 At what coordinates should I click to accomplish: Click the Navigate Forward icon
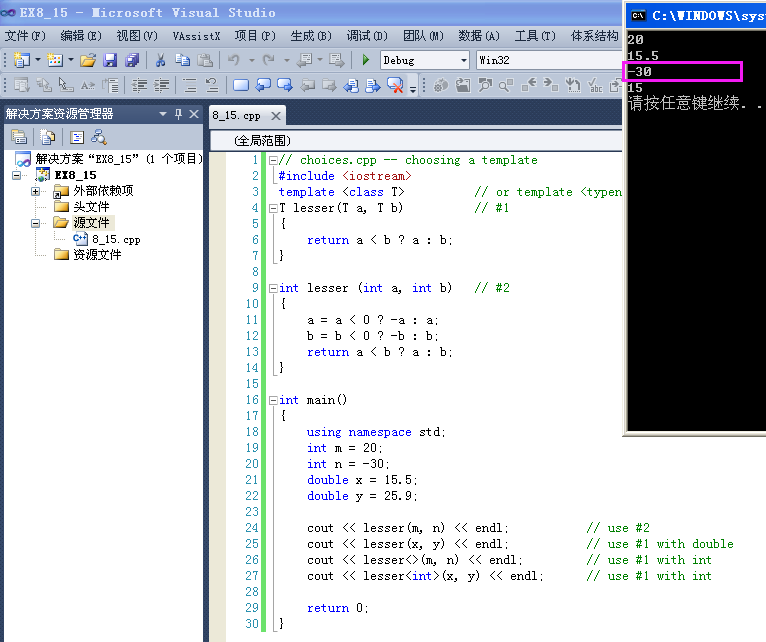[337, 60]
